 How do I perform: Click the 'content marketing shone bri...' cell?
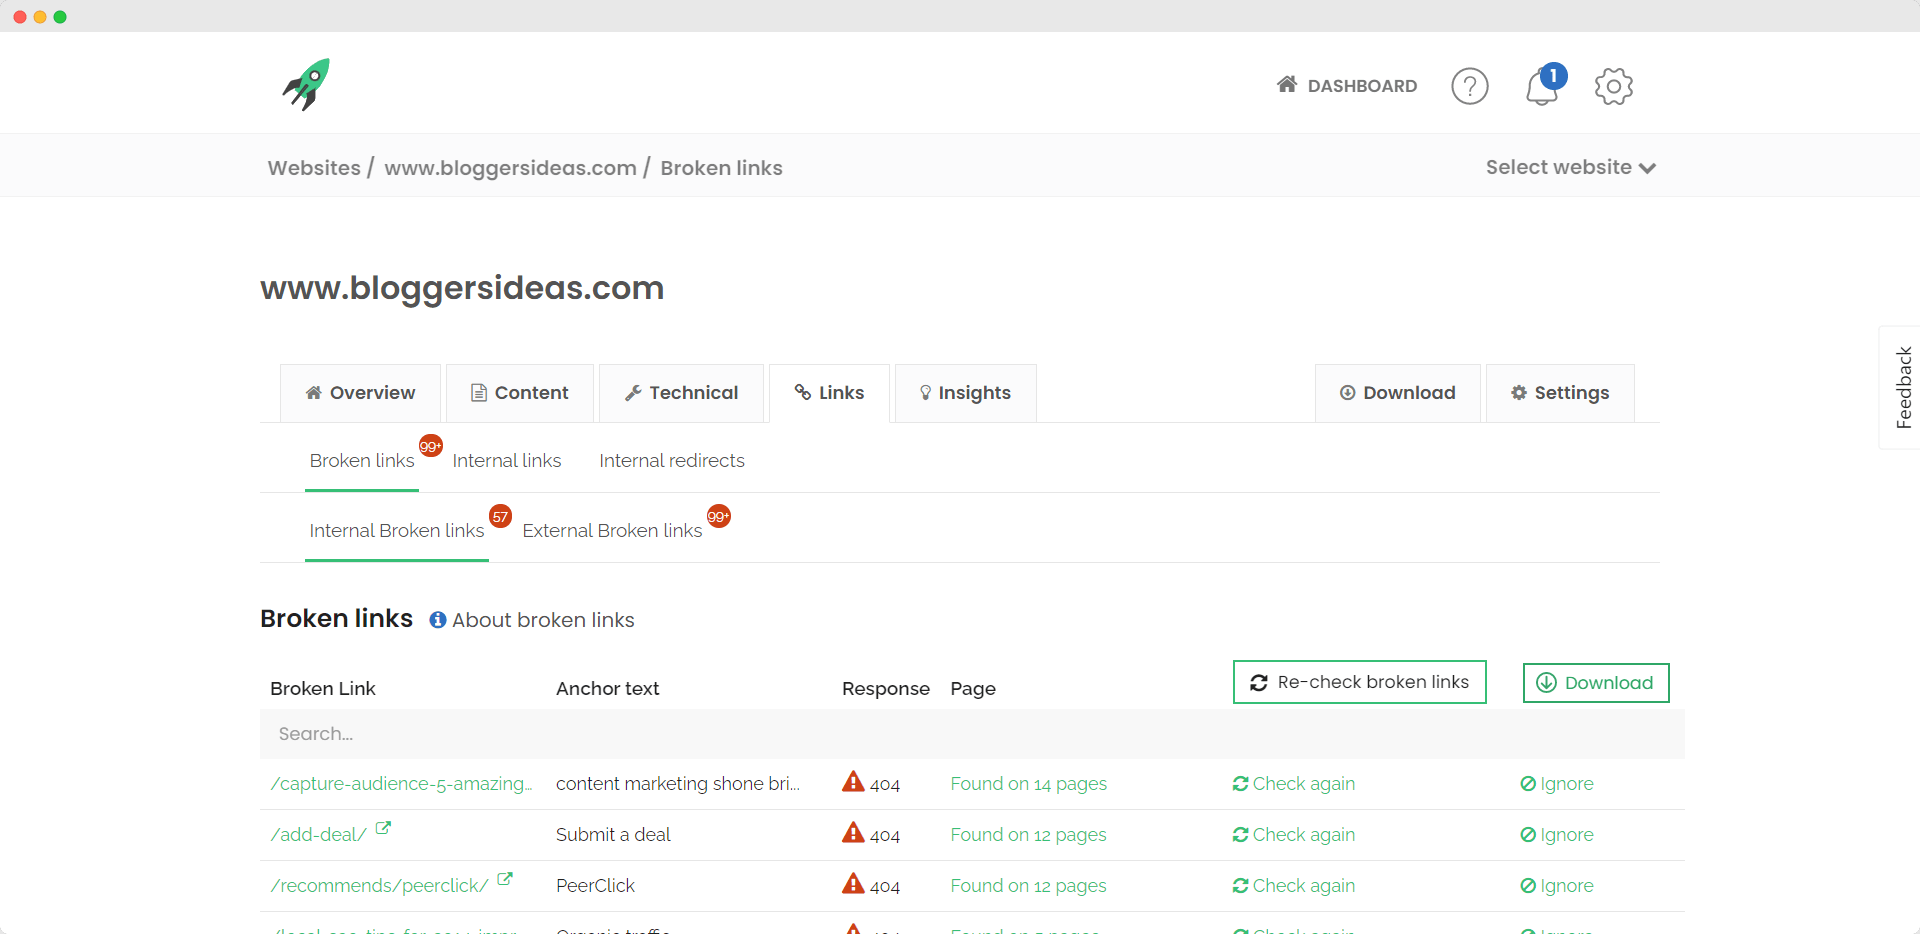tap(678, 784)
